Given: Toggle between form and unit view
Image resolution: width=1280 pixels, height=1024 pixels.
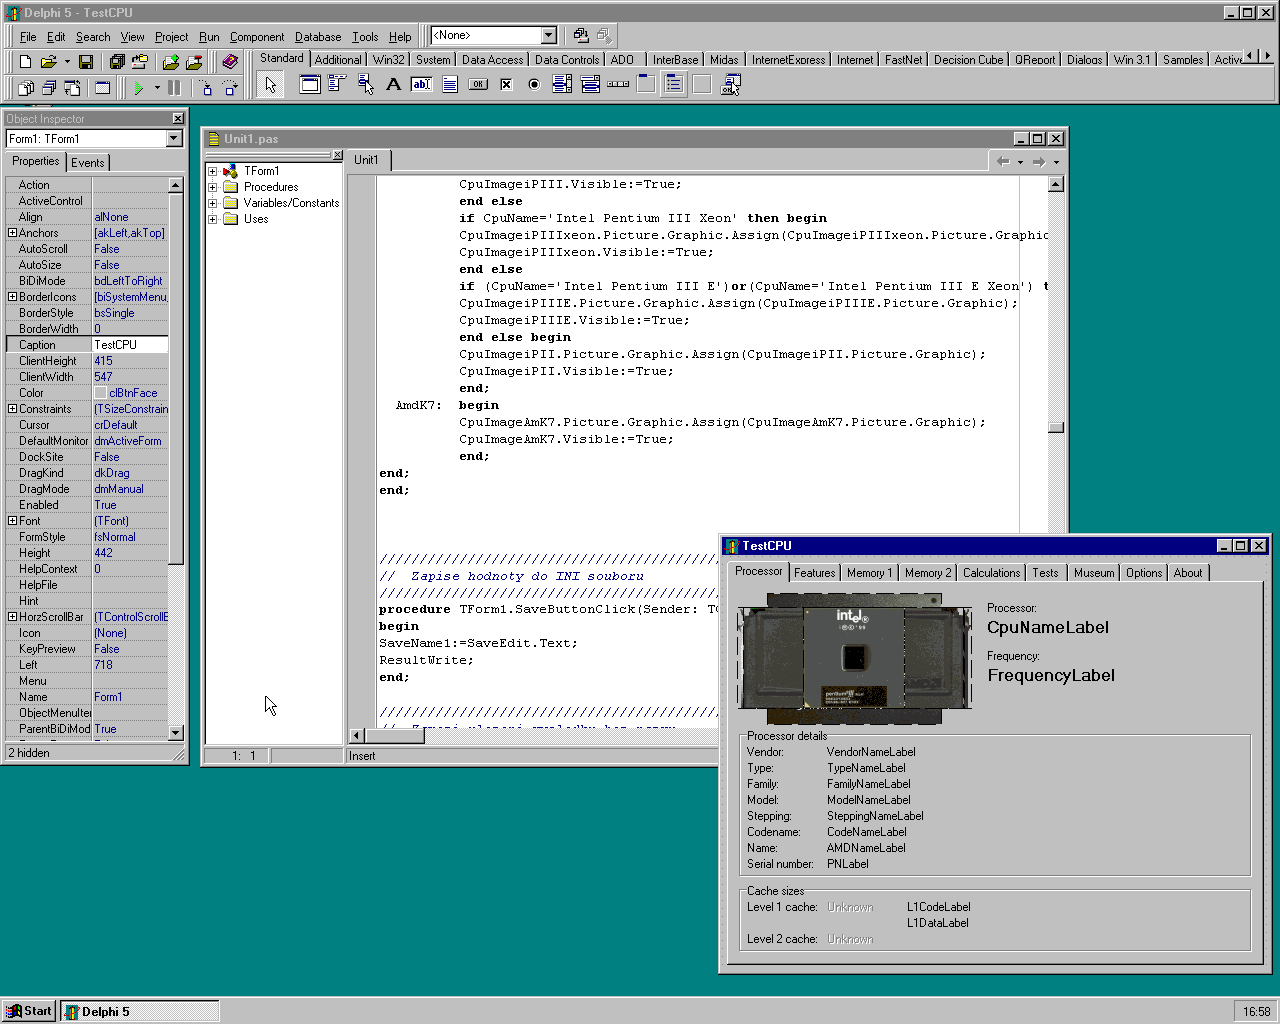Looking at the screenshot, I should coord(72,88).
